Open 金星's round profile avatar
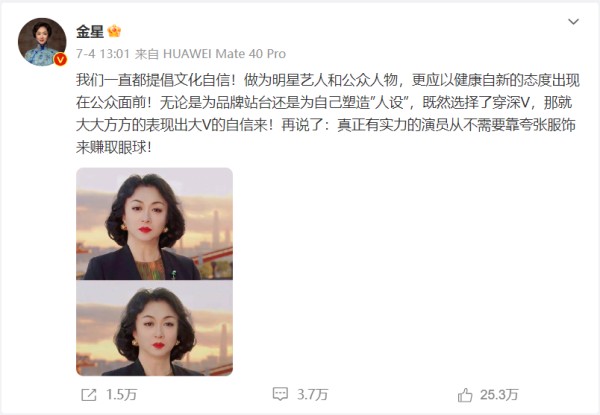The width and height of the screenshot is (600, 415). [42, 42]
